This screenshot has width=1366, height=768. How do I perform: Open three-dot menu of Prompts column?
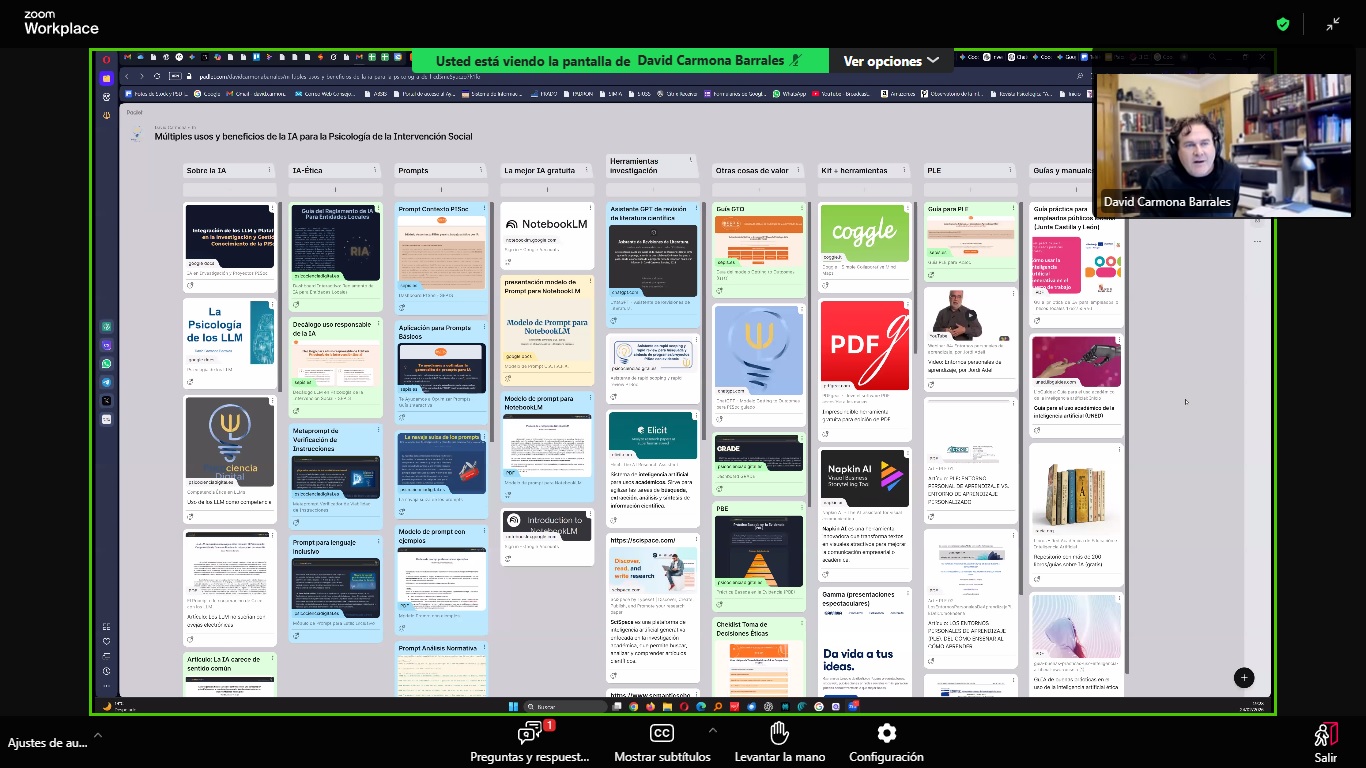pos(483,170)
